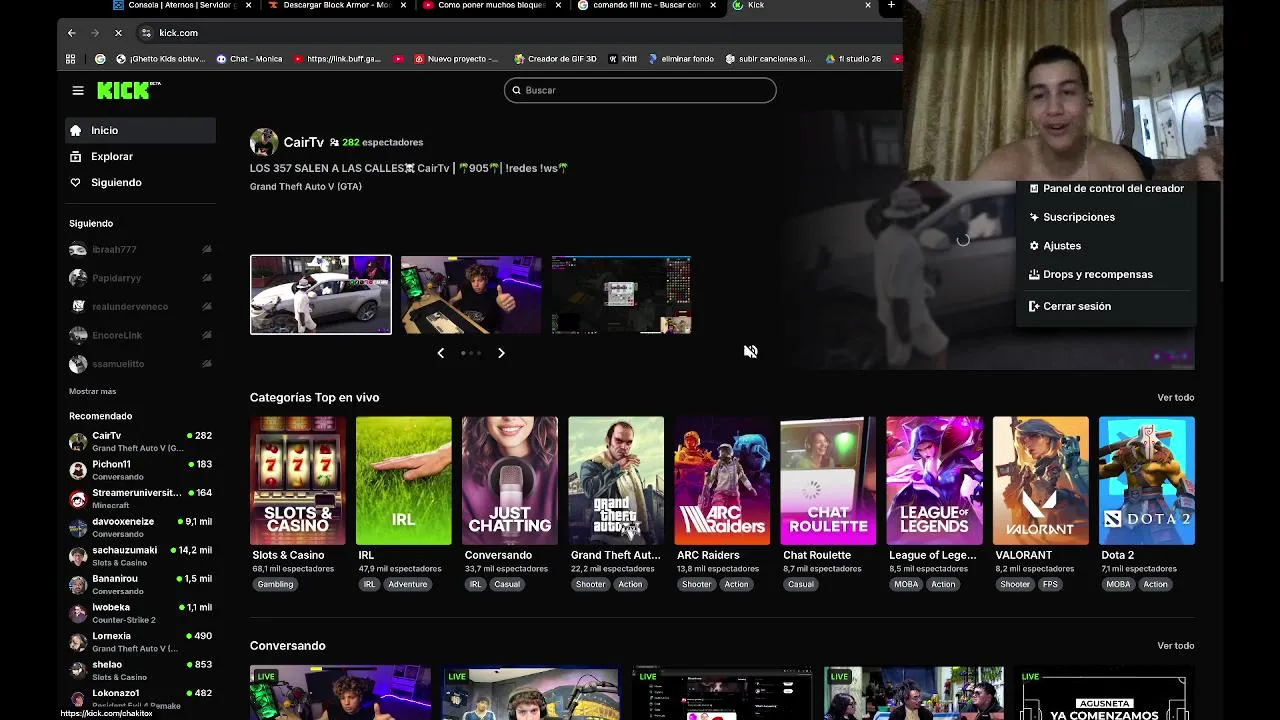Open Panel de control del creador
The height and width of the screenshot is (720, 1280).
point(1105,188)
